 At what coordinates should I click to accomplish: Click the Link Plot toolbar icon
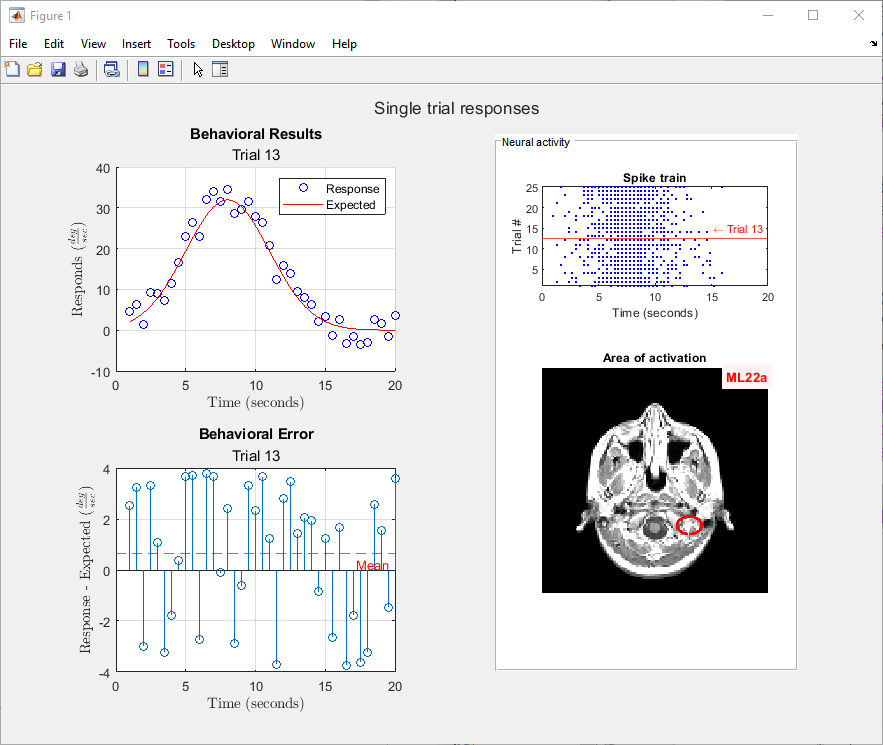point(112,69)
